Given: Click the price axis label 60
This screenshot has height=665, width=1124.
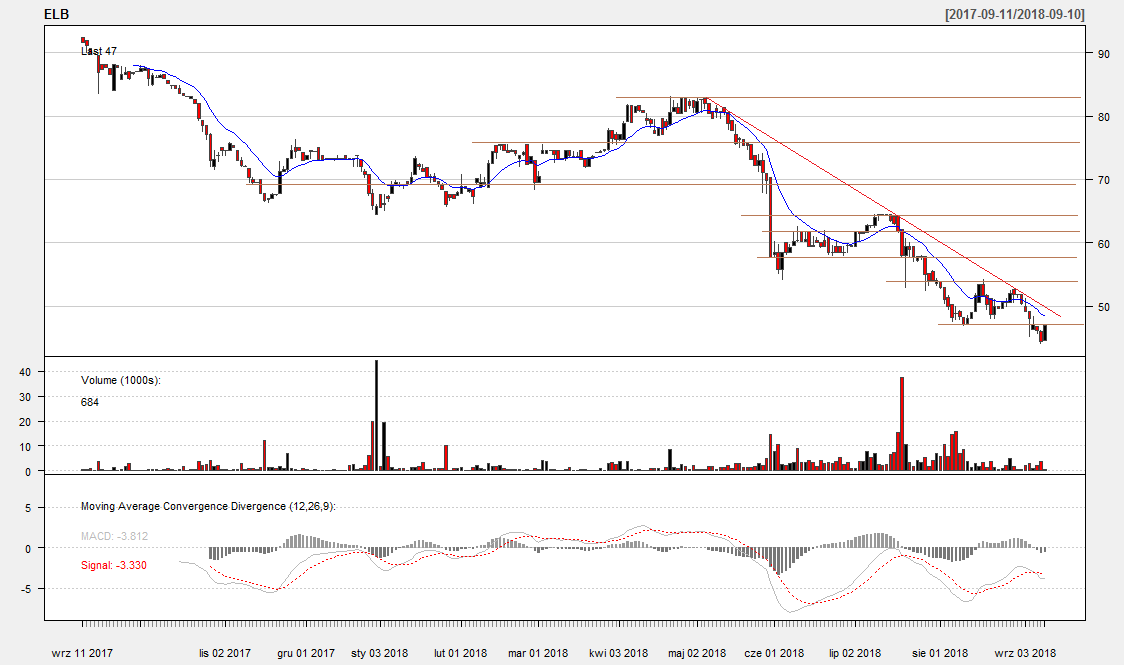Looking at the screenshot, I should click(1103, 244).
